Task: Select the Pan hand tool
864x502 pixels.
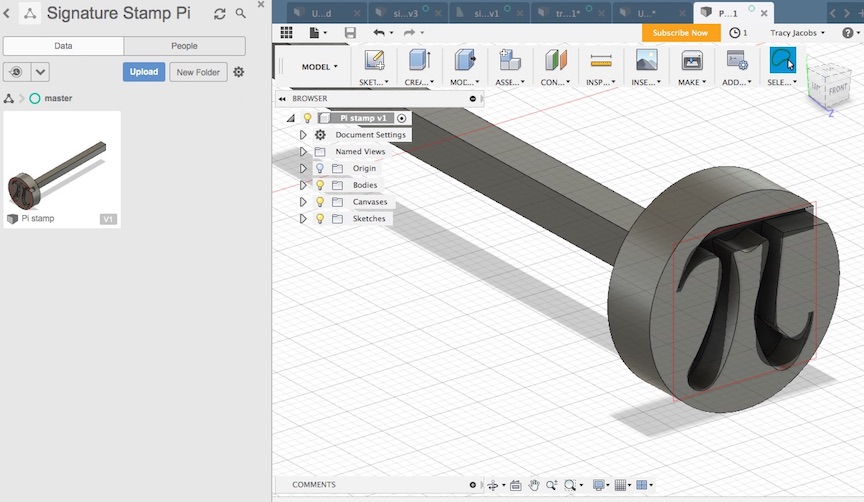Action: (533, 485)
